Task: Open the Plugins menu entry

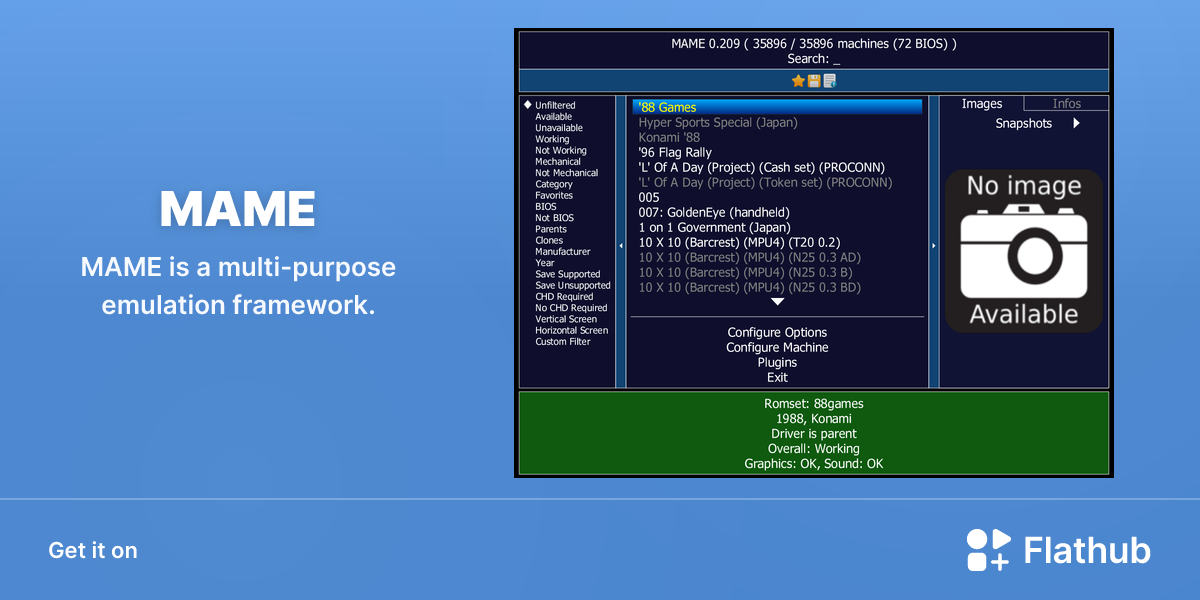Action: (x=777, y=363)
